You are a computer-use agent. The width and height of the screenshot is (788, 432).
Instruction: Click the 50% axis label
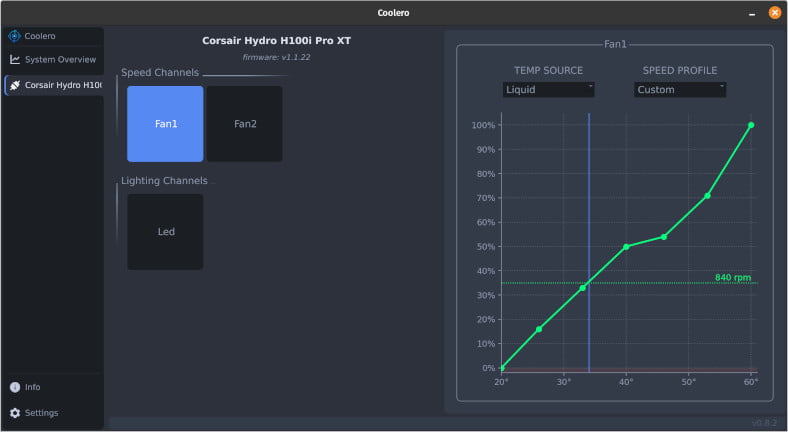tap(485, 247)
